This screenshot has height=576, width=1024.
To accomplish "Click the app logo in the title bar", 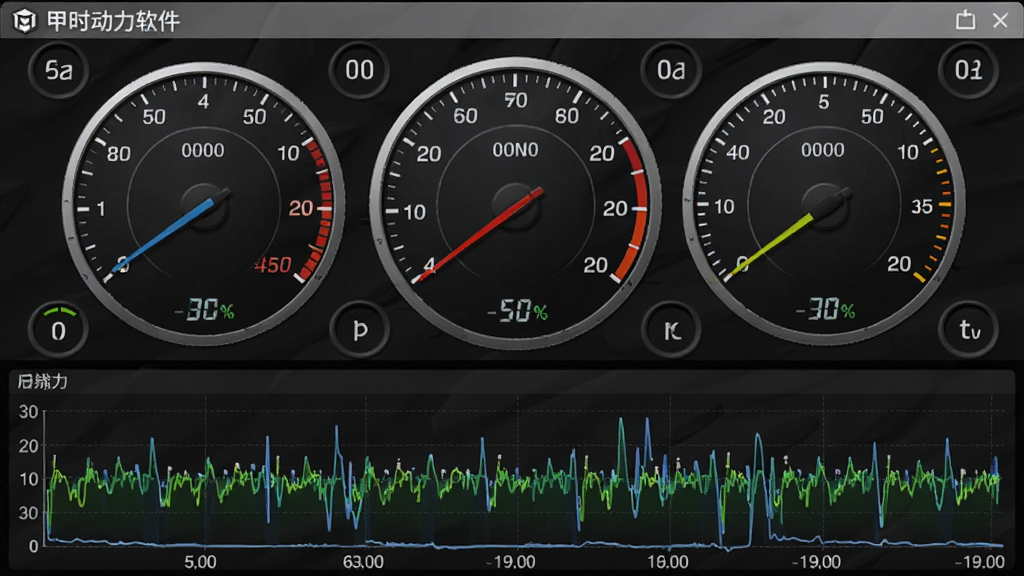I will 24,21.
